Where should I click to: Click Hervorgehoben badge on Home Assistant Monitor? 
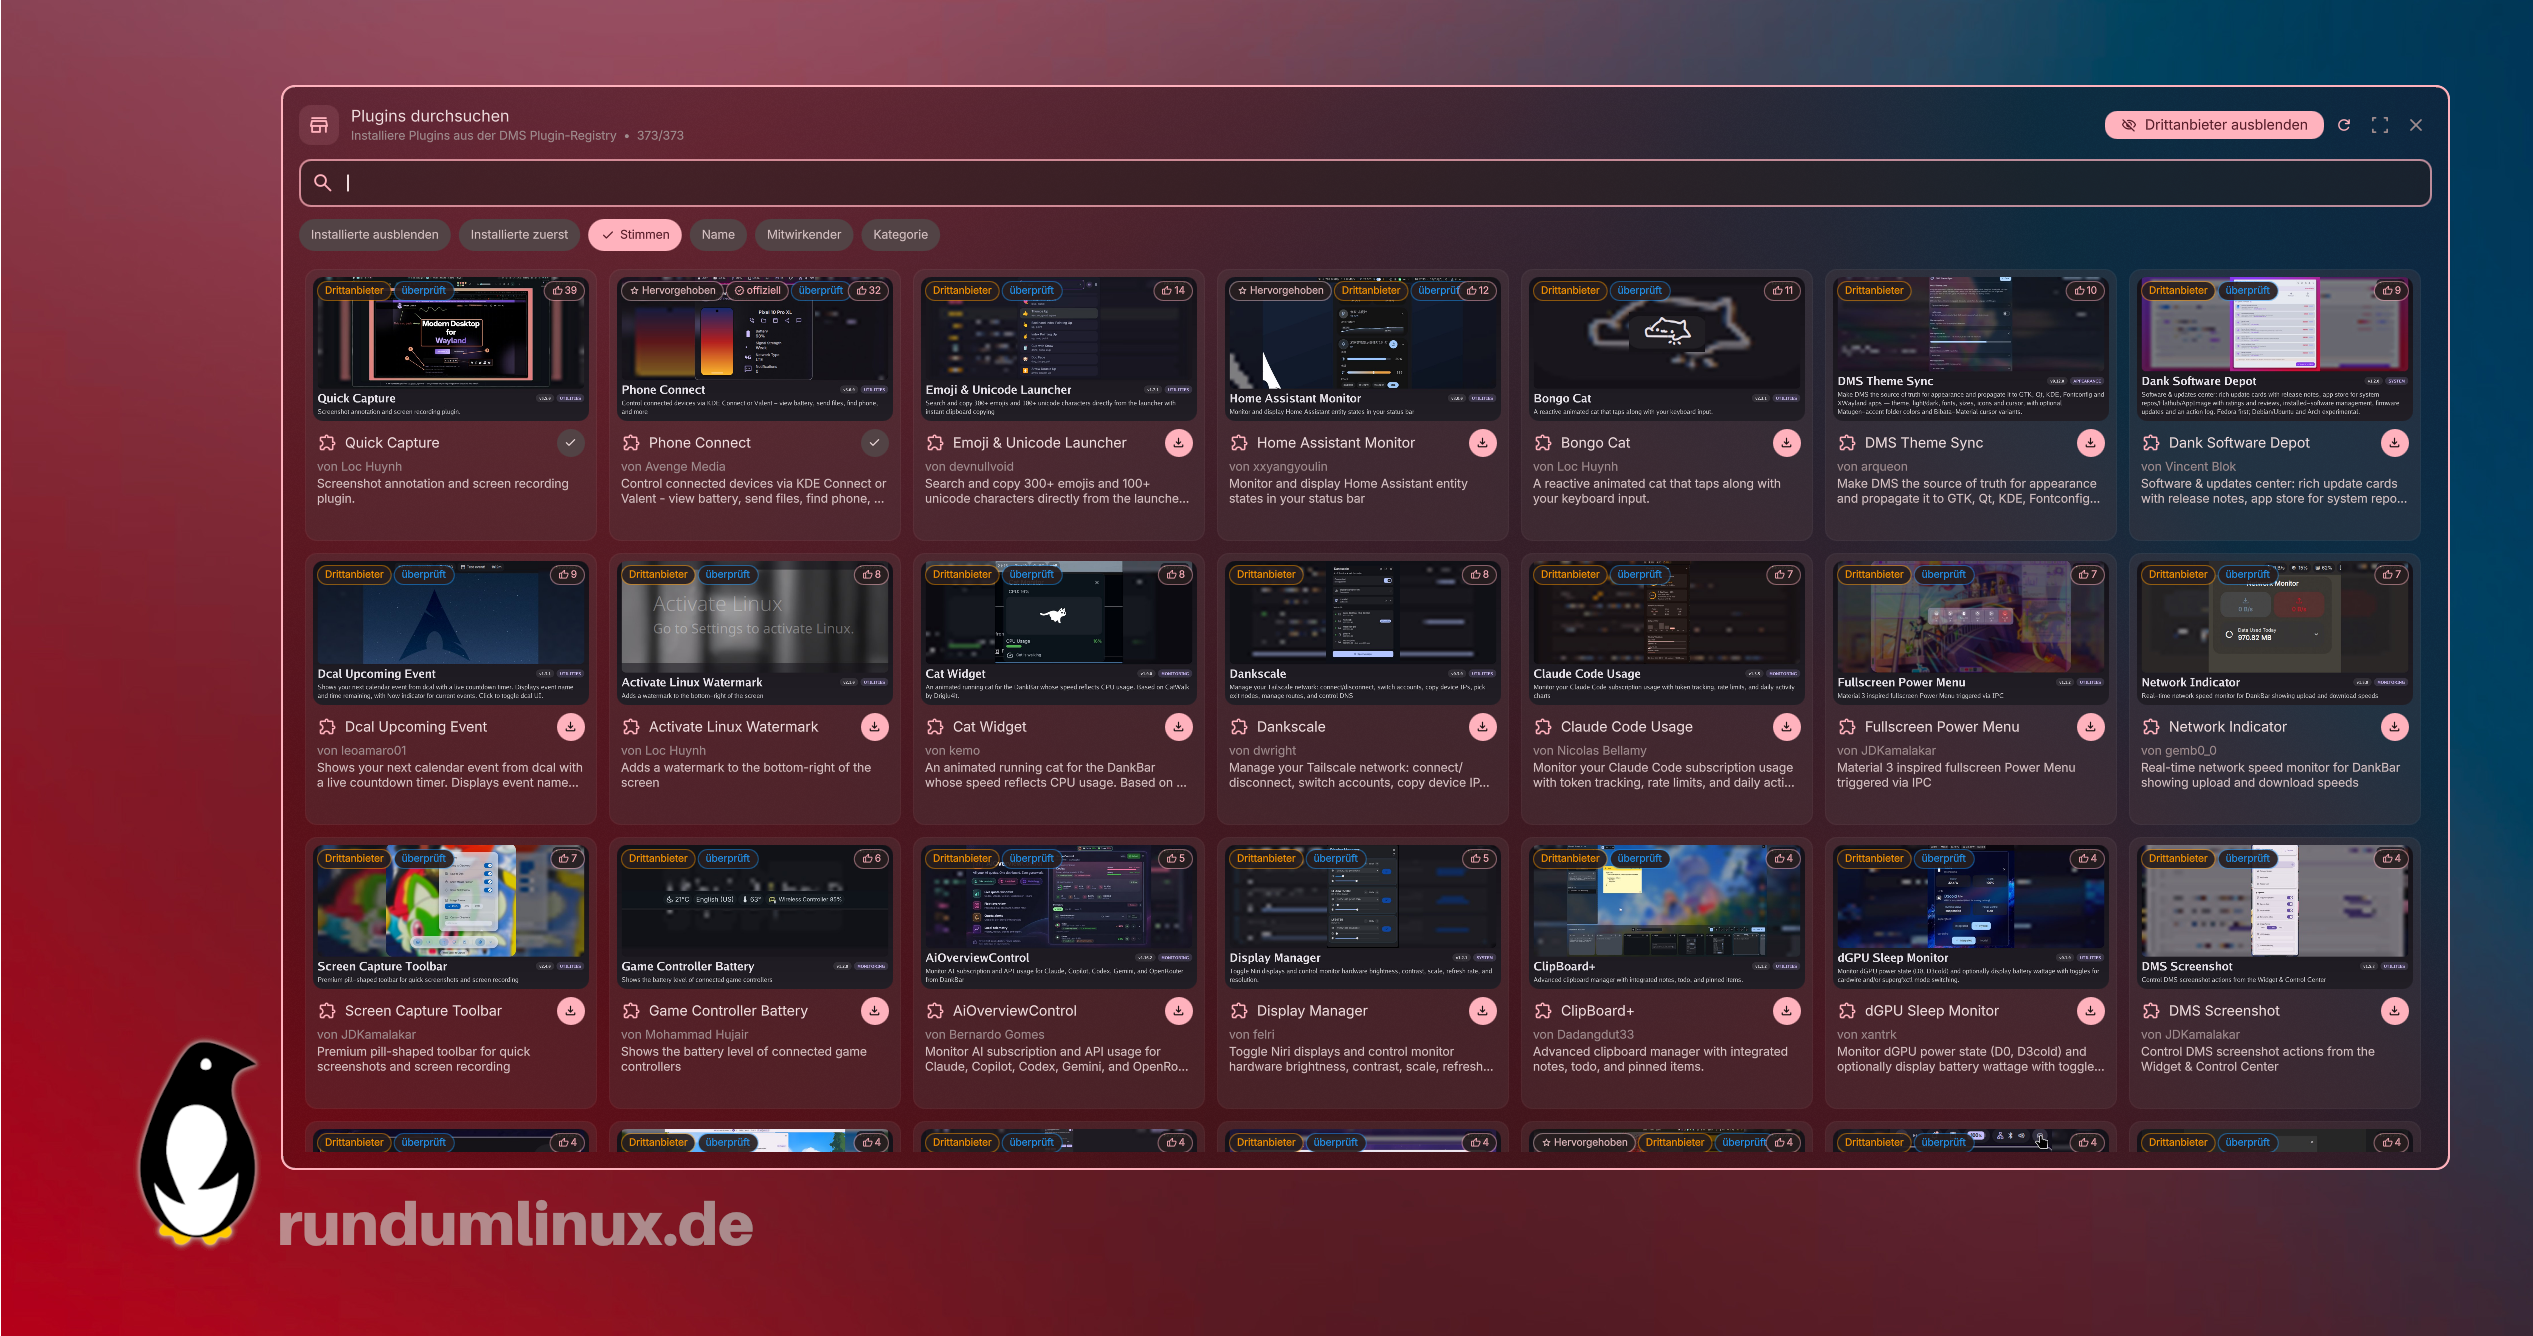[x=1280, y=291]
